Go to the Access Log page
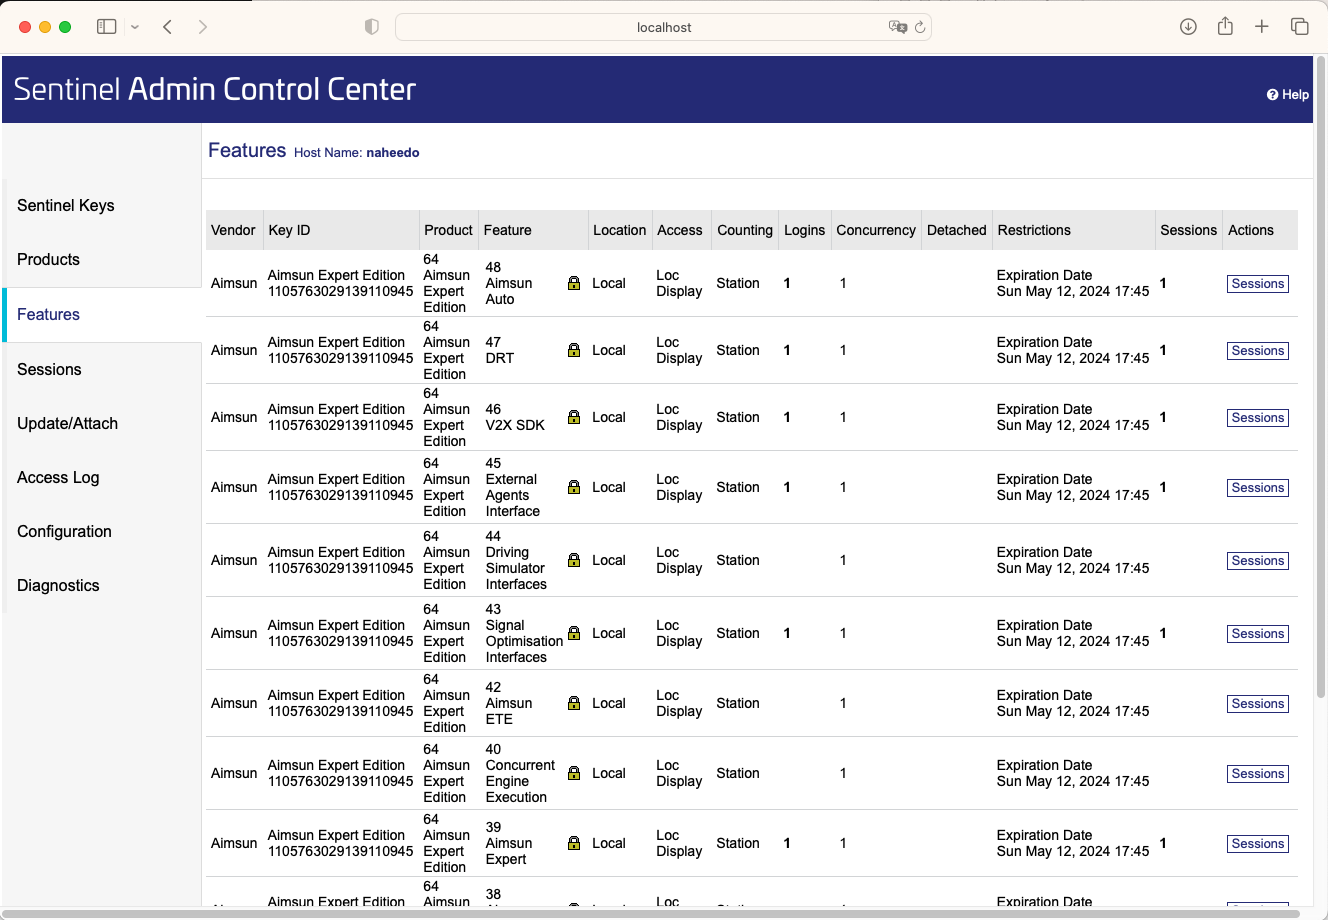Viewport: 1328px width, 920px height. pos(58,477)
